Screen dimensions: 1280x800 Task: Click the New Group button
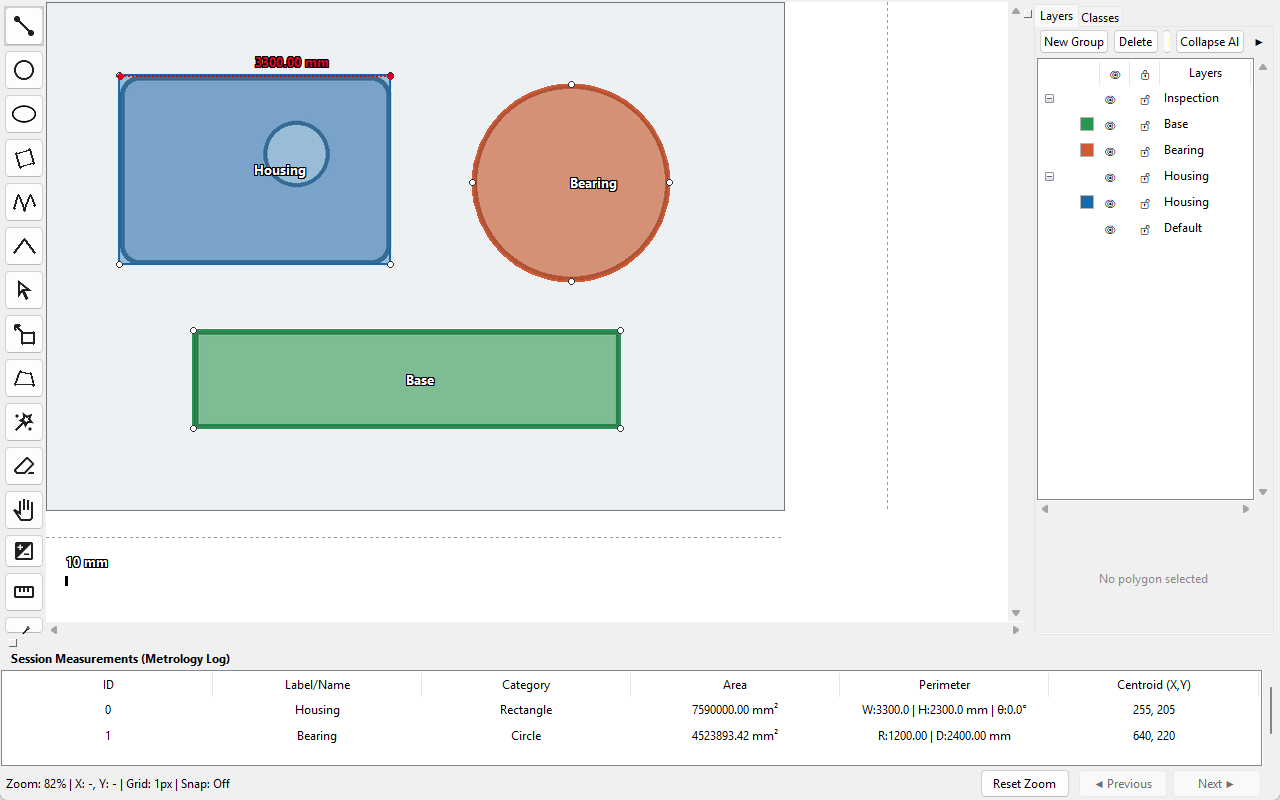click(1074, 42)
